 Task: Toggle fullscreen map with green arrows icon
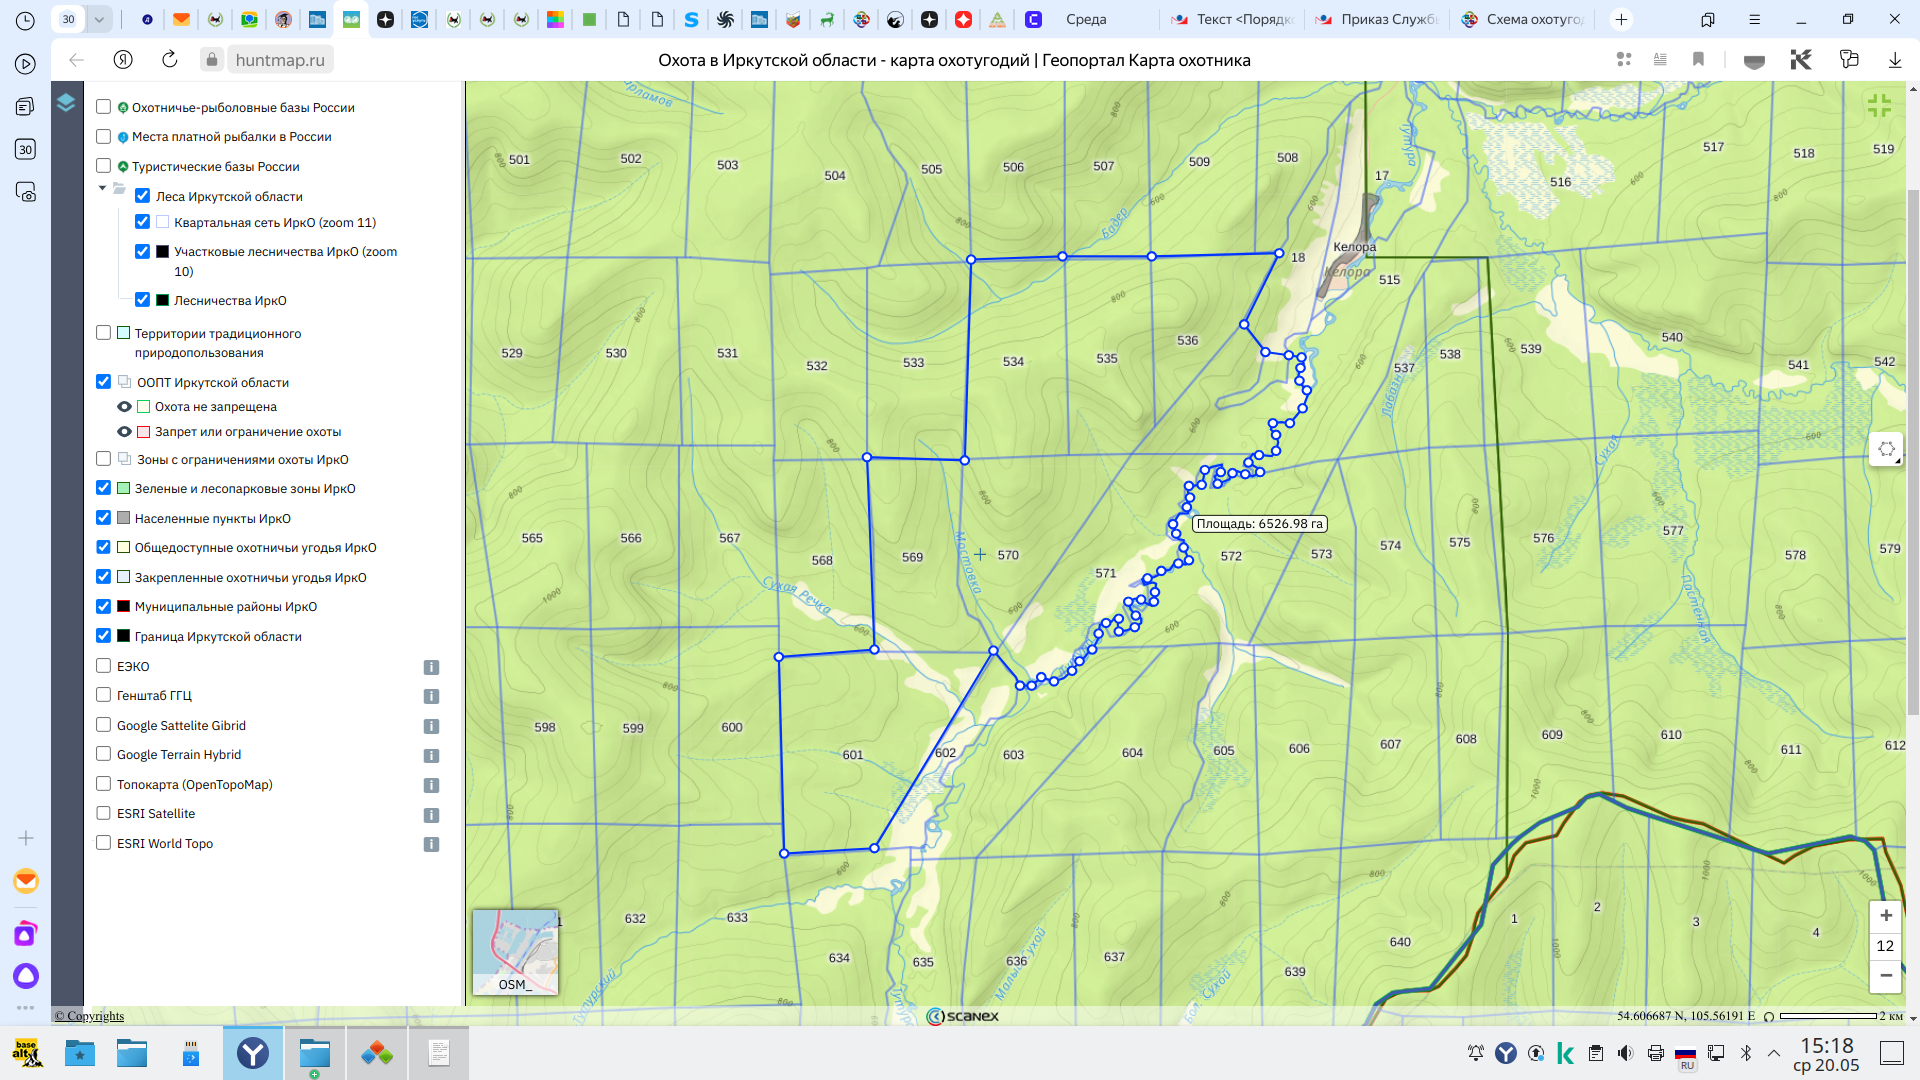pyautogui.click(x=1879, y=106)
